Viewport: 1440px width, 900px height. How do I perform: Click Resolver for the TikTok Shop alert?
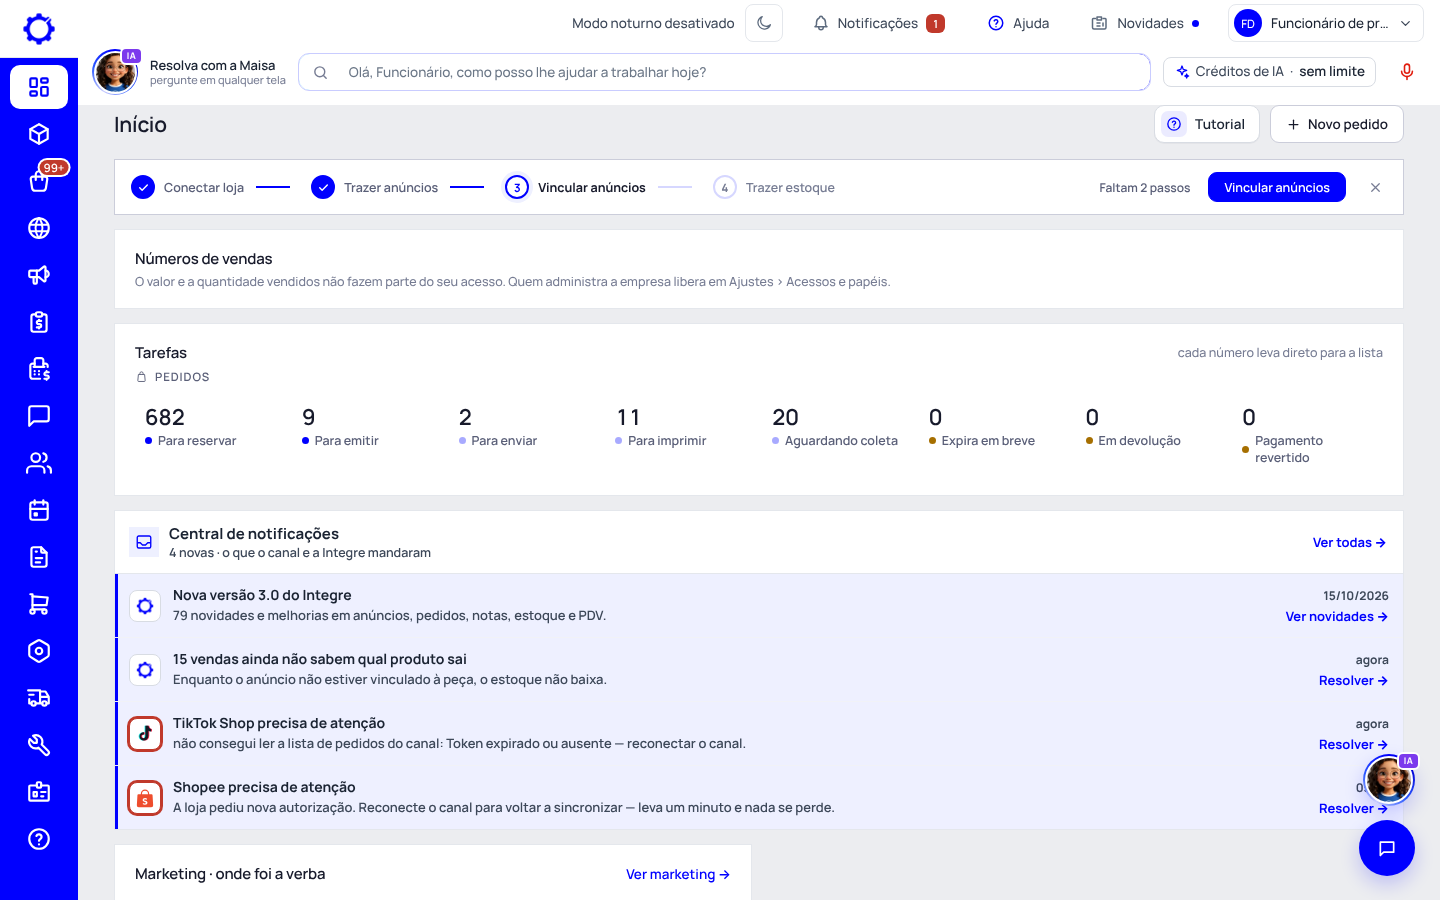1353,744
